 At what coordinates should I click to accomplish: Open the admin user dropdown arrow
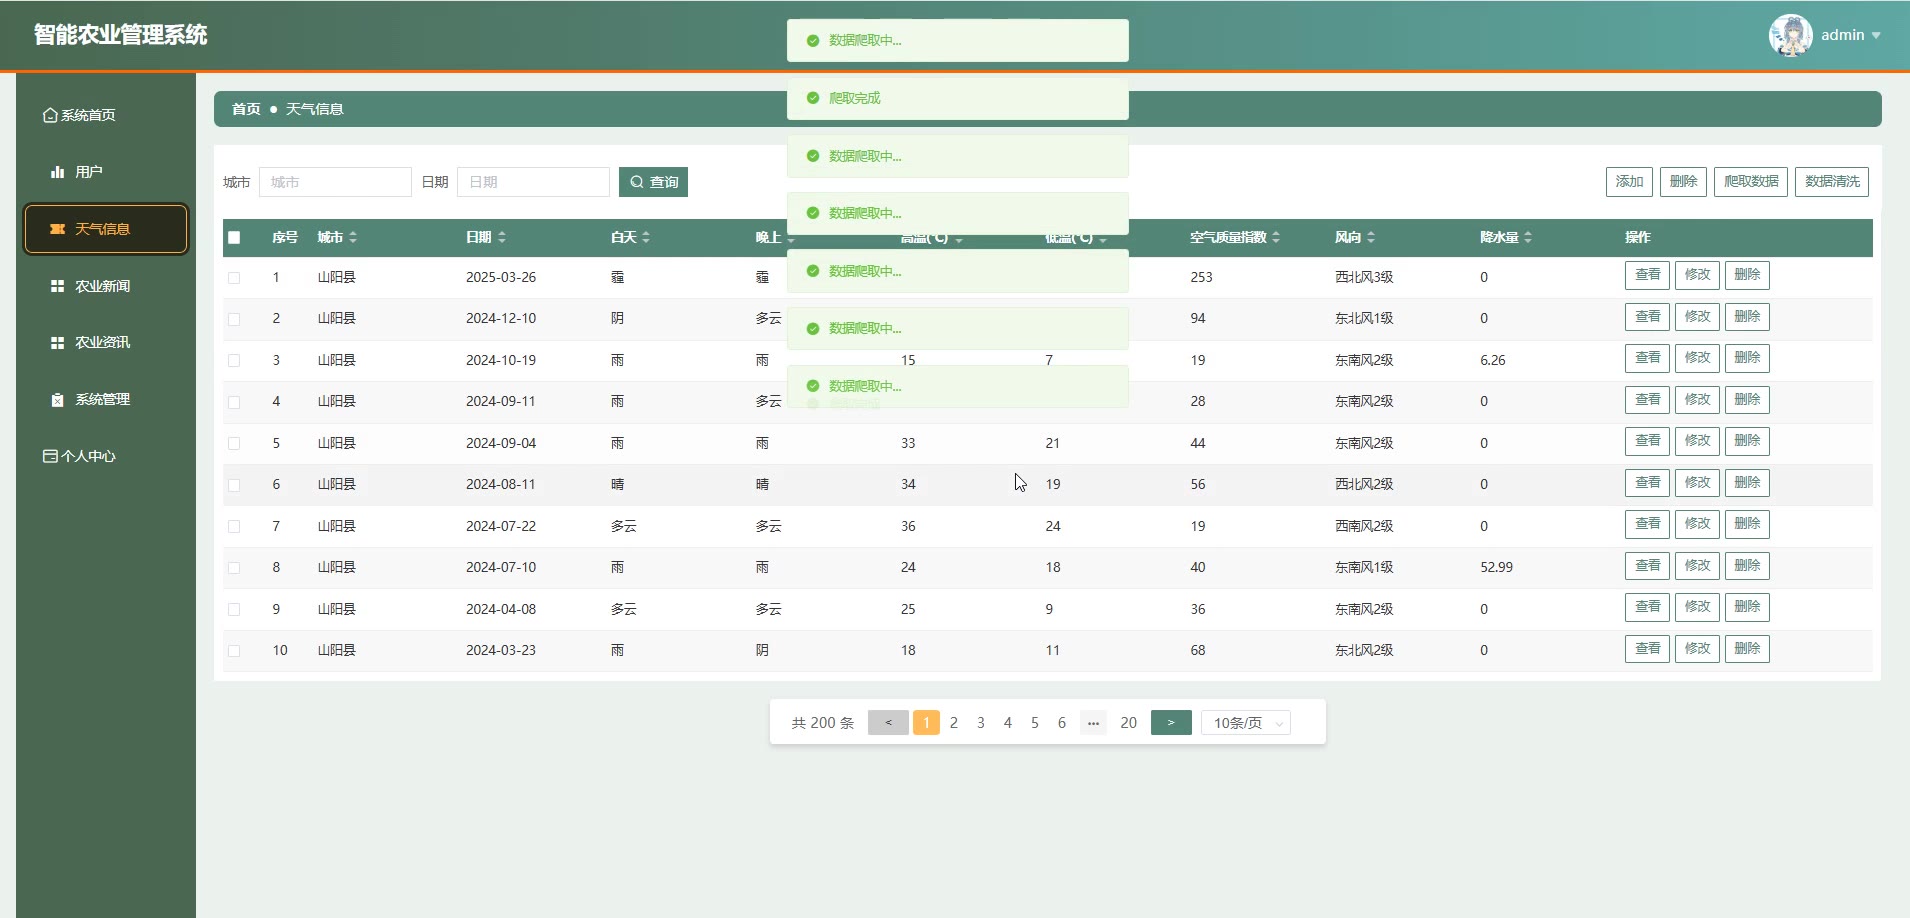[x=1876, y=35]
